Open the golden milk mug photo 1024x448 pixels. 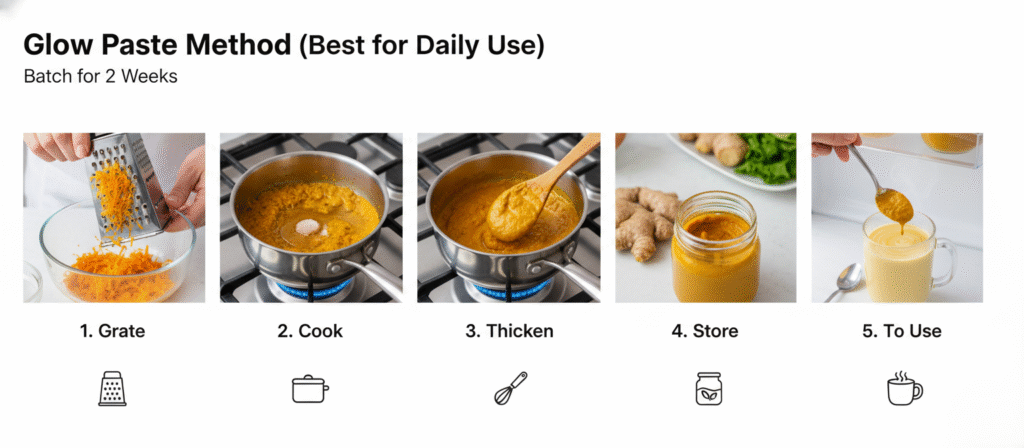[897, 217]
